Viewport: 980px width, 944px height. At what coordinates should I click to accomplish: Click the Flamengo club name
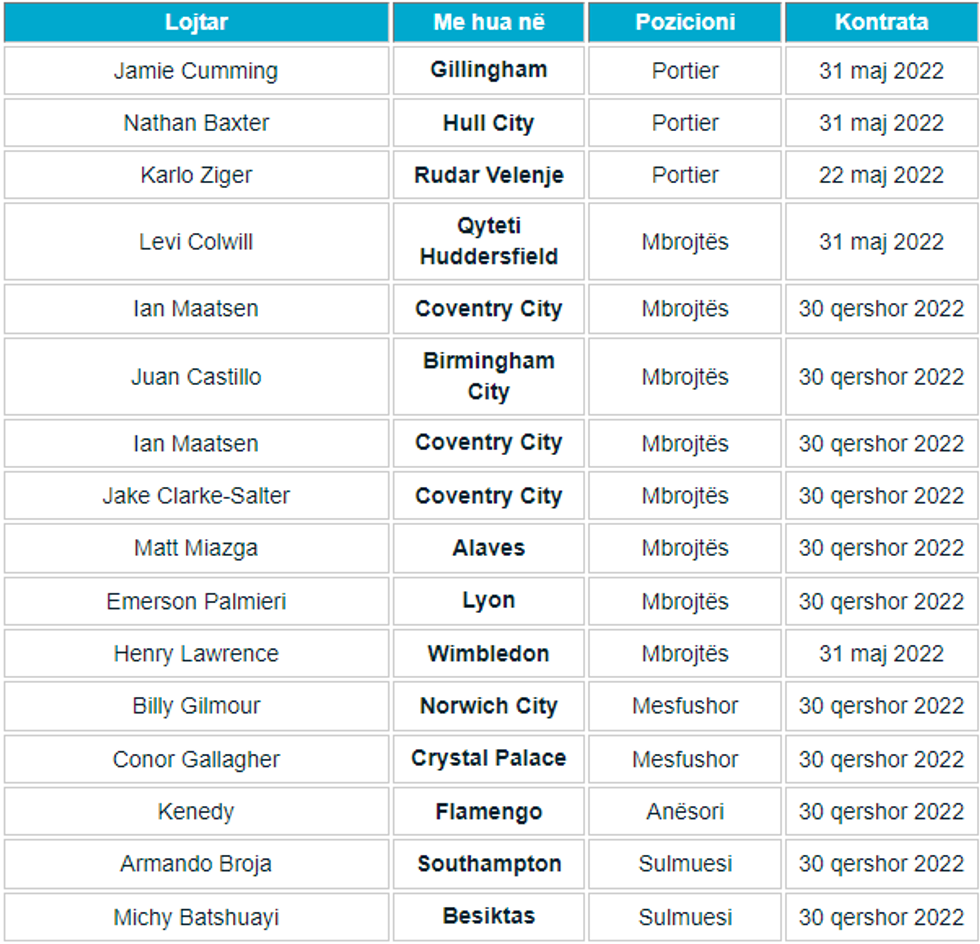pyautogui.click(x=489, y=811)
